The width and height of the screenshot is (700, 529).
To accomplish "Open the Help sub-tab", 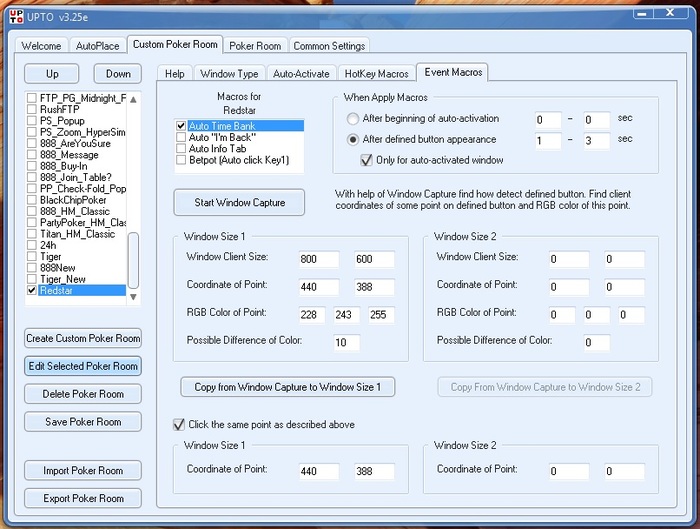I will pyautogui.click(x=175, y=74).
